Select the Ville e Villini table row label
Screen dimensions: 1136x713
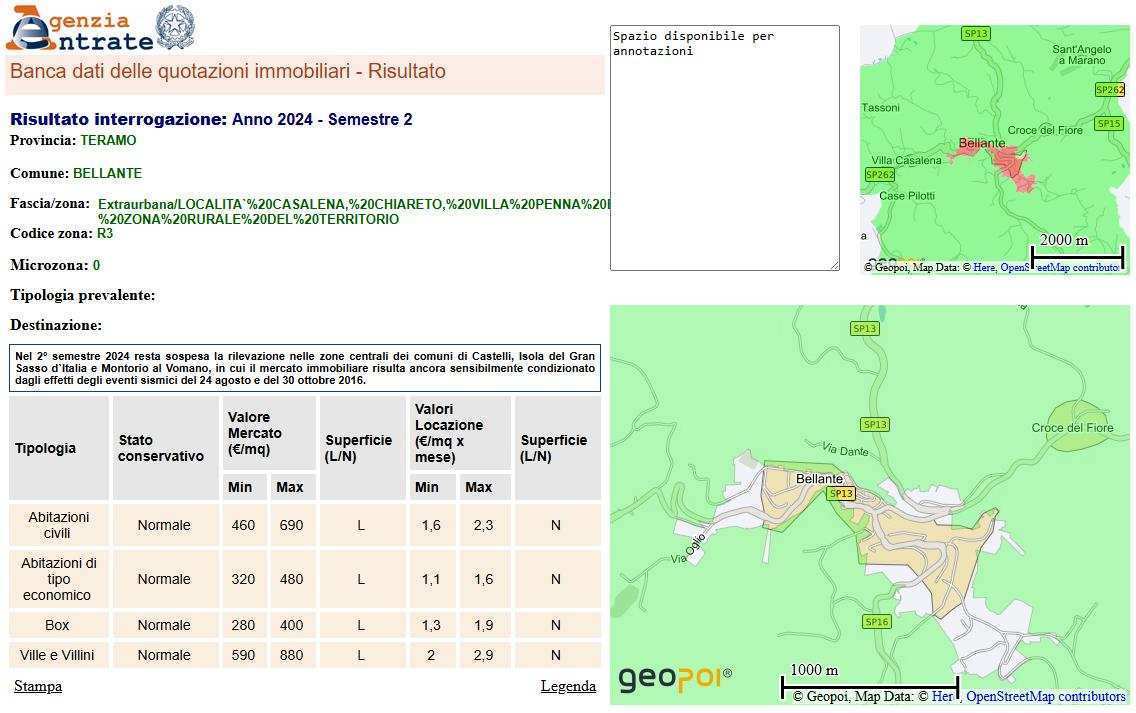[x=57, y=655]
